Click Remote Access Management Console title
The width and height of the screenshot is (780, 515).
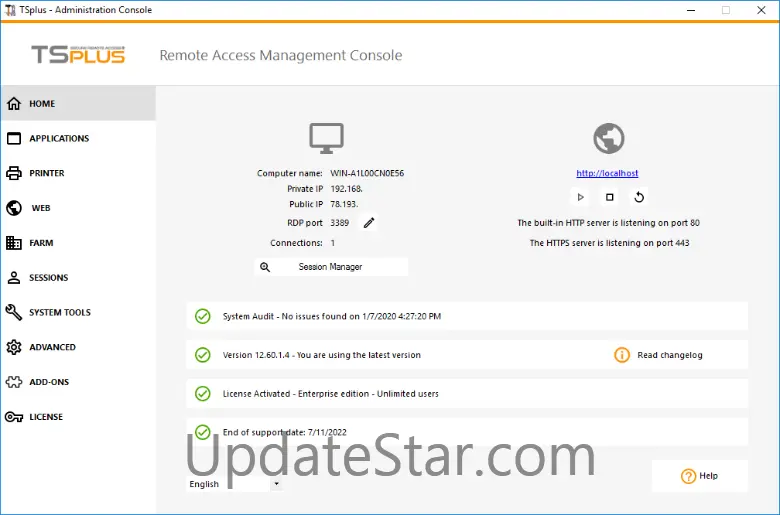pyautogui.click(x=281, y=55)
